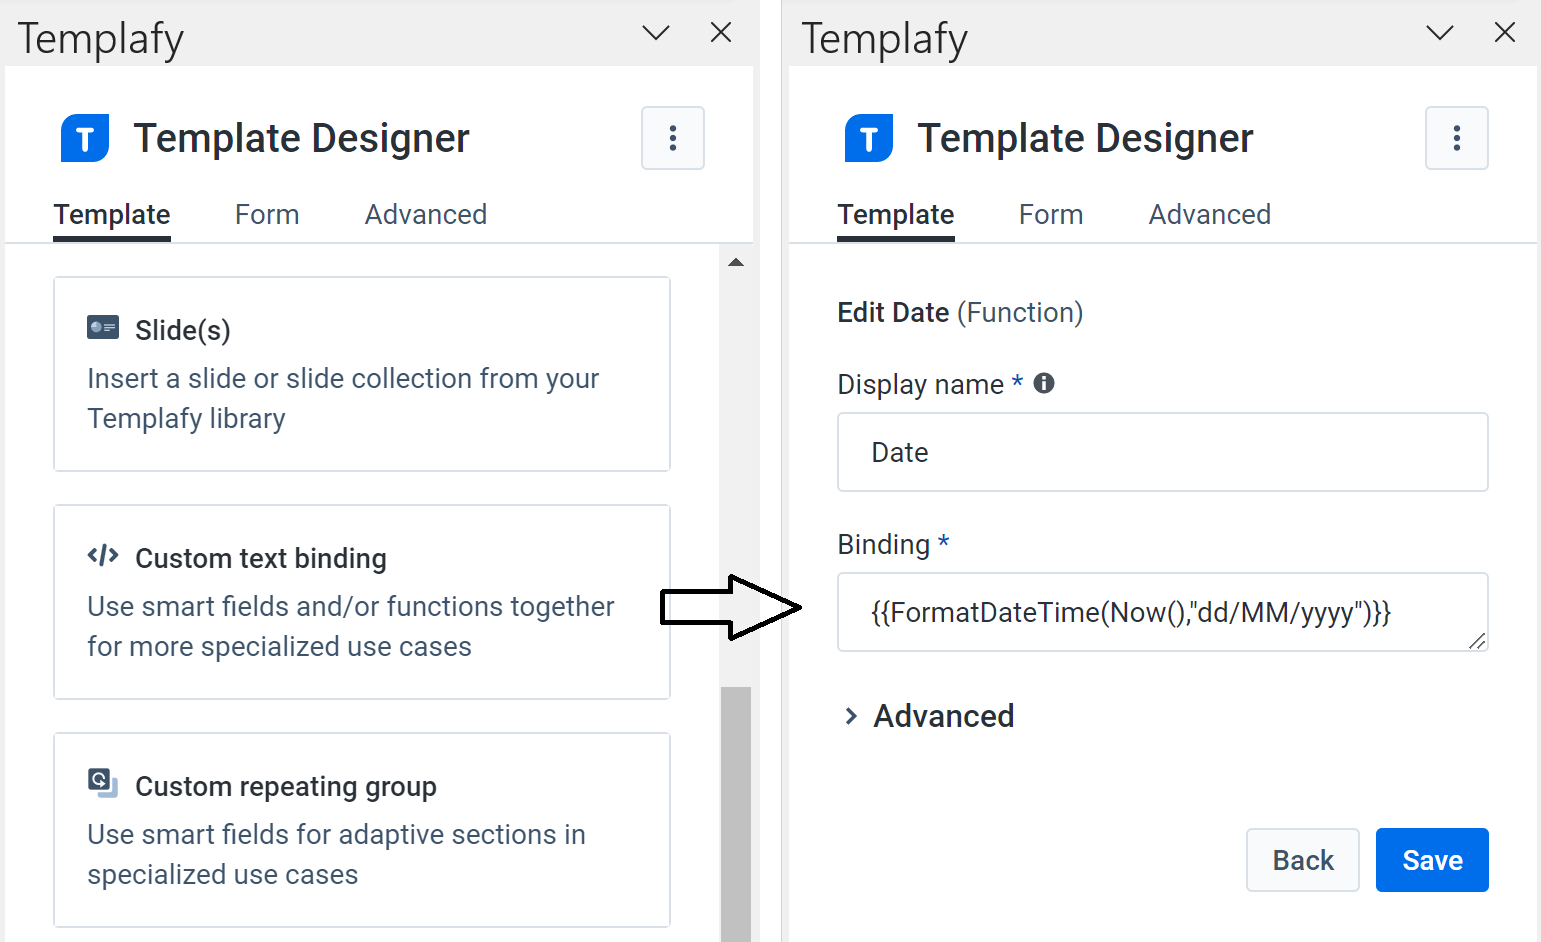Click the Back button
The height and width of the screenshot is (942, 1541).
(x=1302, y=859)
